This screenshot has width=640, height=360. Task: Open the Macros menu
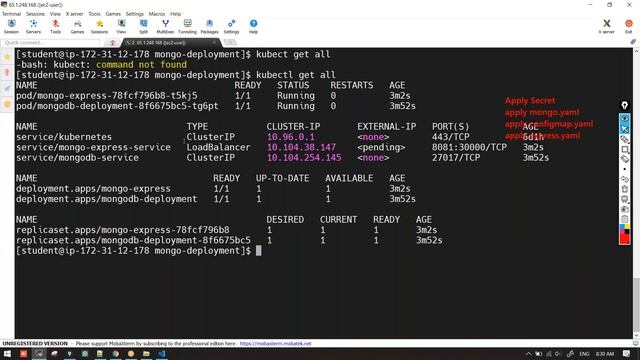pyautogui.click(x=157, y=14)
